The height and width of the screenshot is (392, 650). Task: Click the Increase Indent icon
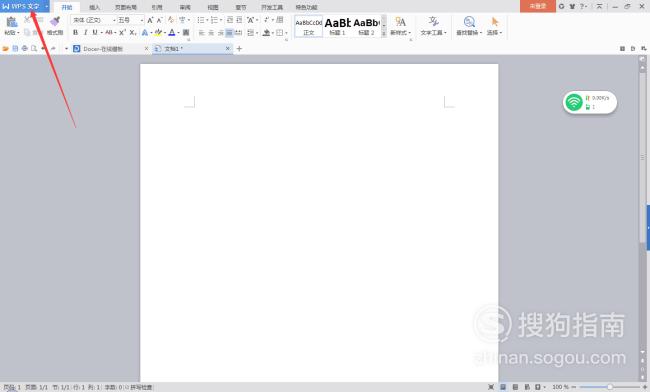(239, 19)
